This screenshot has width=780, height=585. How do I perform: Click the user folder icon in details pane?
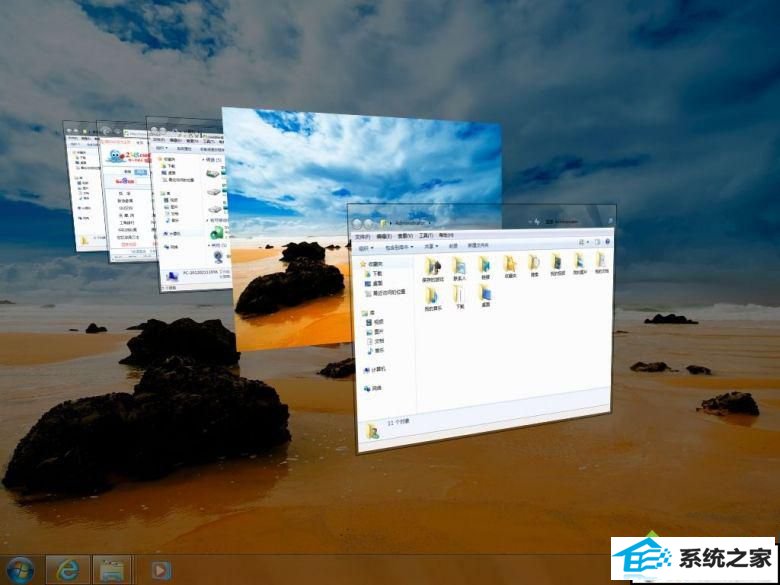(x=372, y=431)
